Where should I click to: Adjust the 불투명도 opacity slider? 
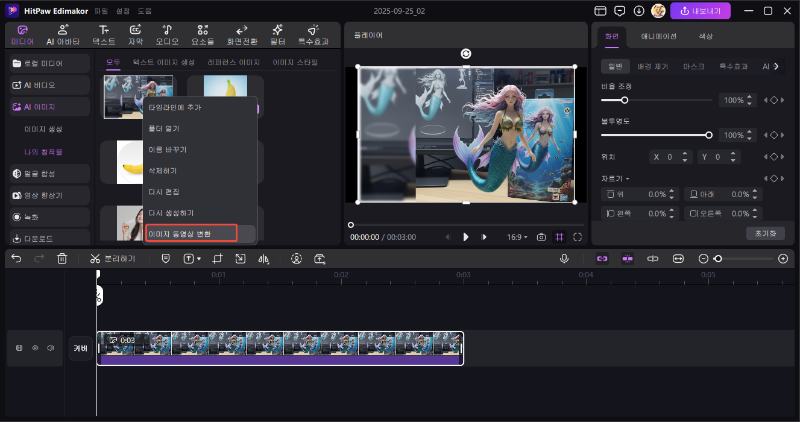pos(656,135)
